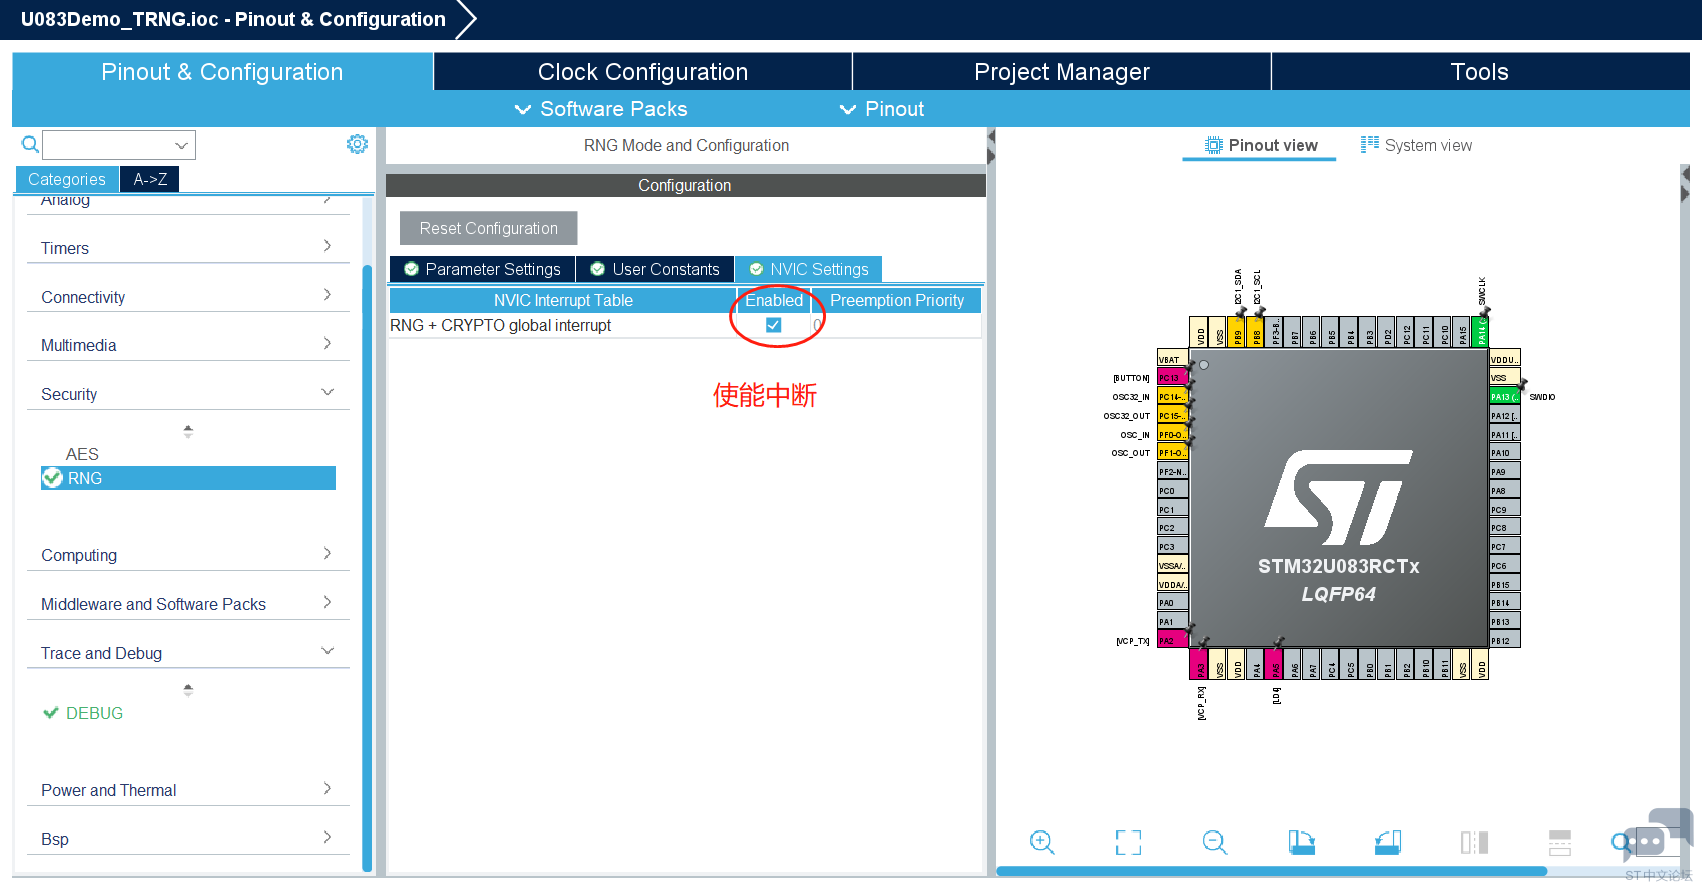Rotate the chip view clockwise
This screenshot has height=891, width=1702.
(1301, 842)
